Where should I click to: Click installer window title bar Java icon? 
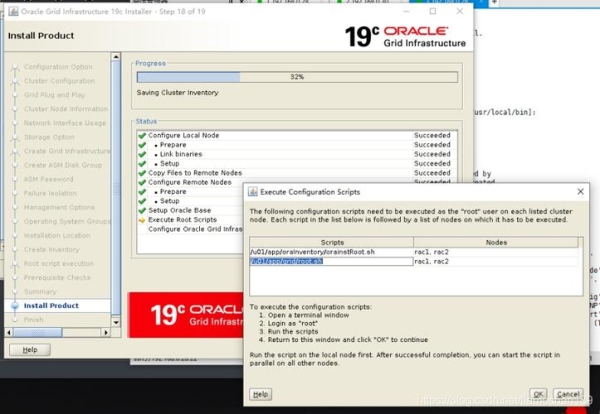click(13, 11)
